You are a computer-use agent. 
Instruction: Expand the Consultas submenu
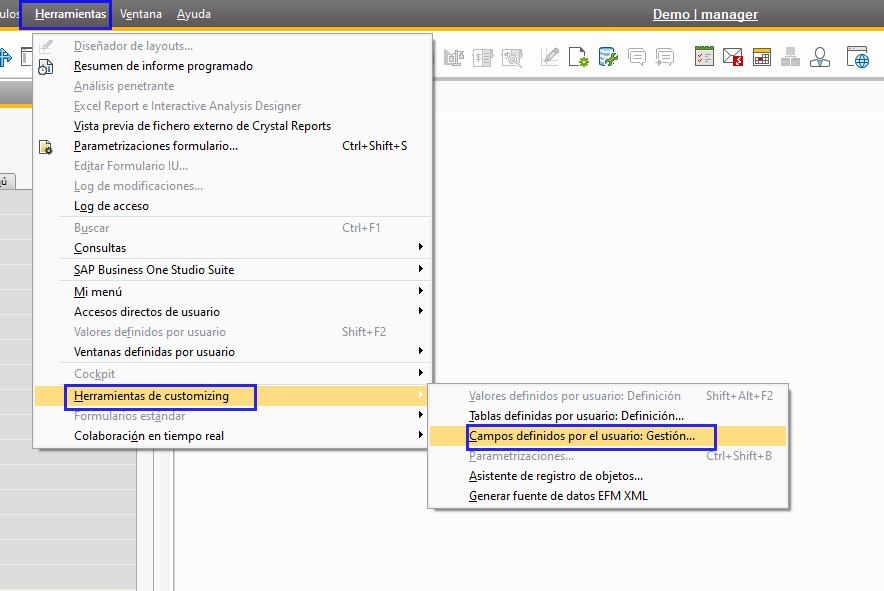421,247
